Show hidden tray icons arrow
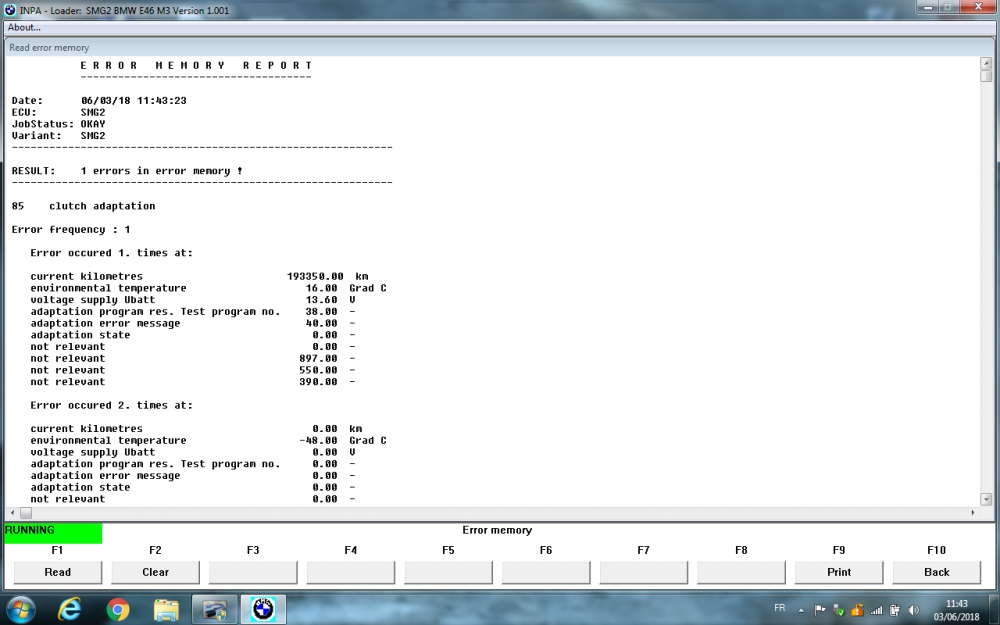Image resolution: width=1000 pixels, height=625 pixels. click(x=801, y=610)
